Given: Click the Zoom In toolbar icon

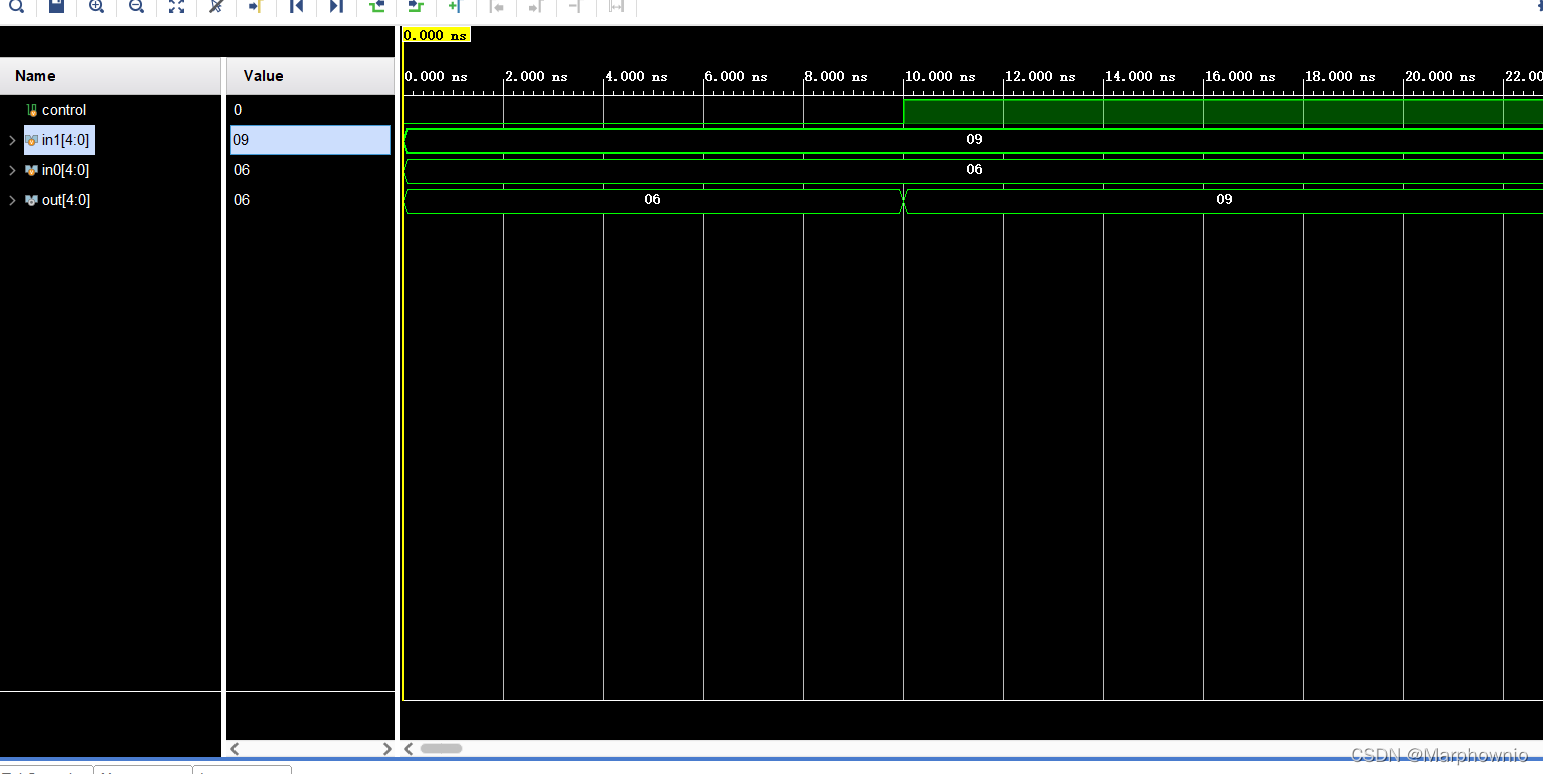Looking at the screenshot, I should tap(96, 6).
